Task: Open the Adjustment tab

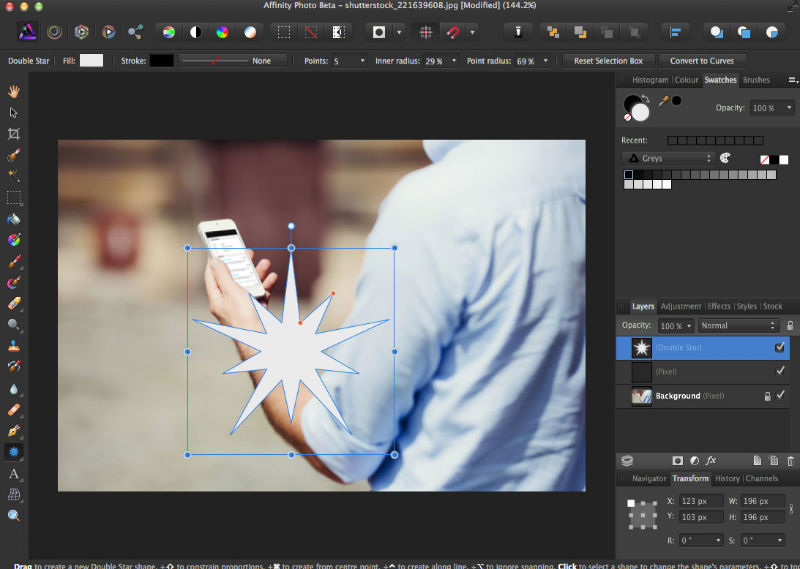Action: (x=680, y=306)
